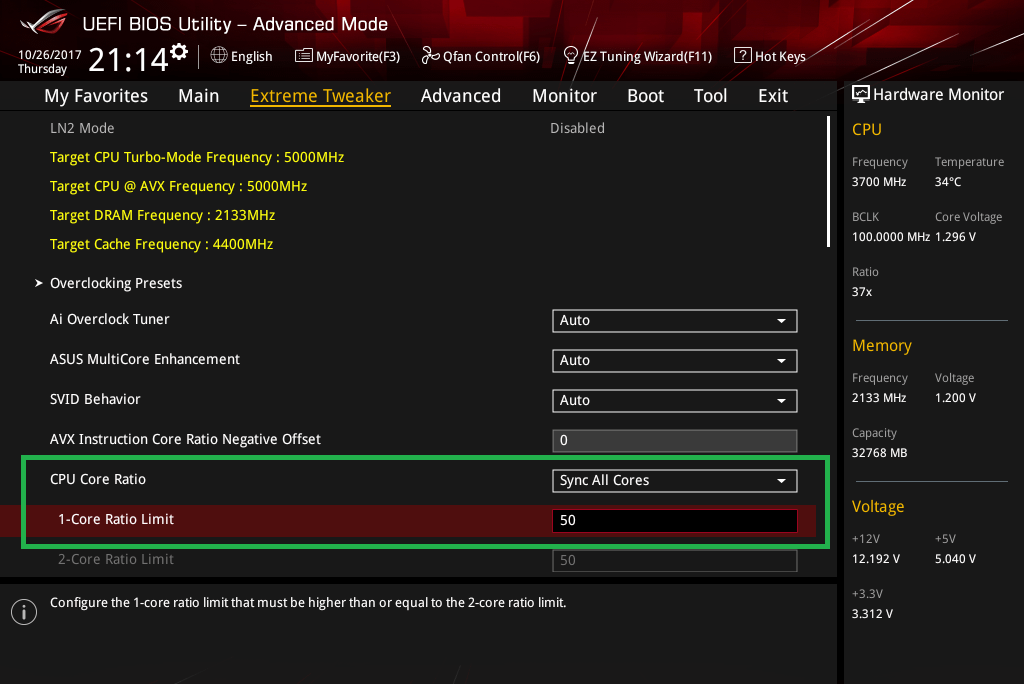The image size is (1024, 684).
Task: Select the 2-Core Ratio Limit label
Action: click(116, 559)
